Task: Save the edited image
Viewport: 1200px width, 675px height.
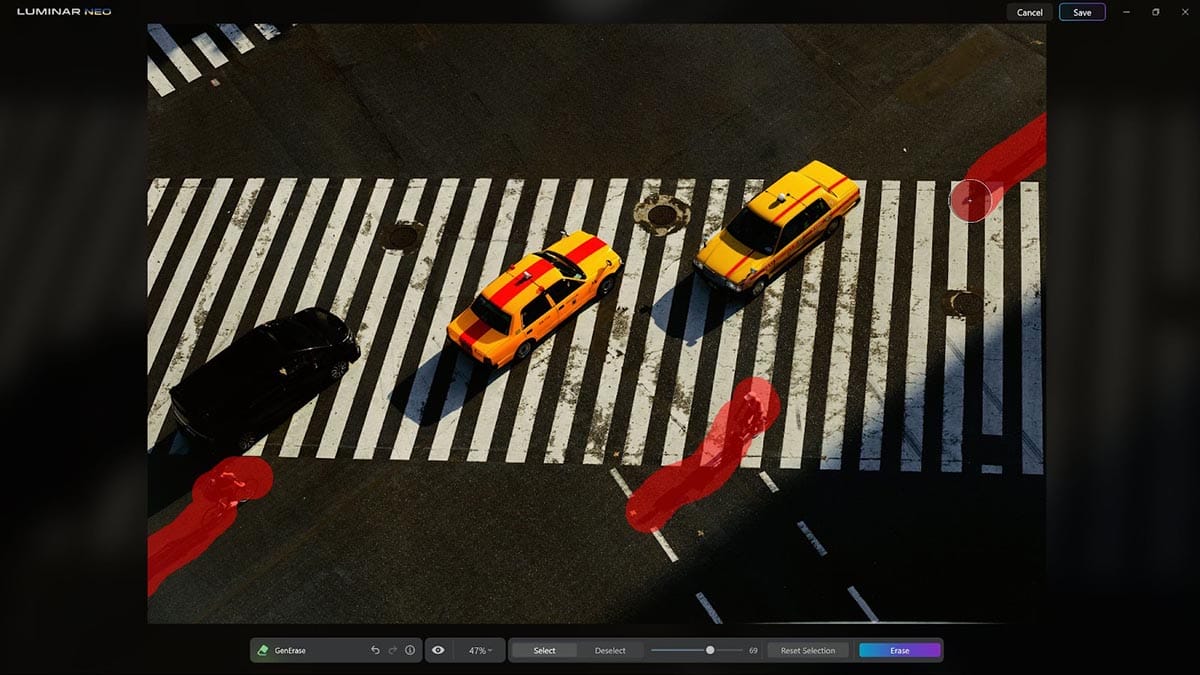Action: 1082,12
